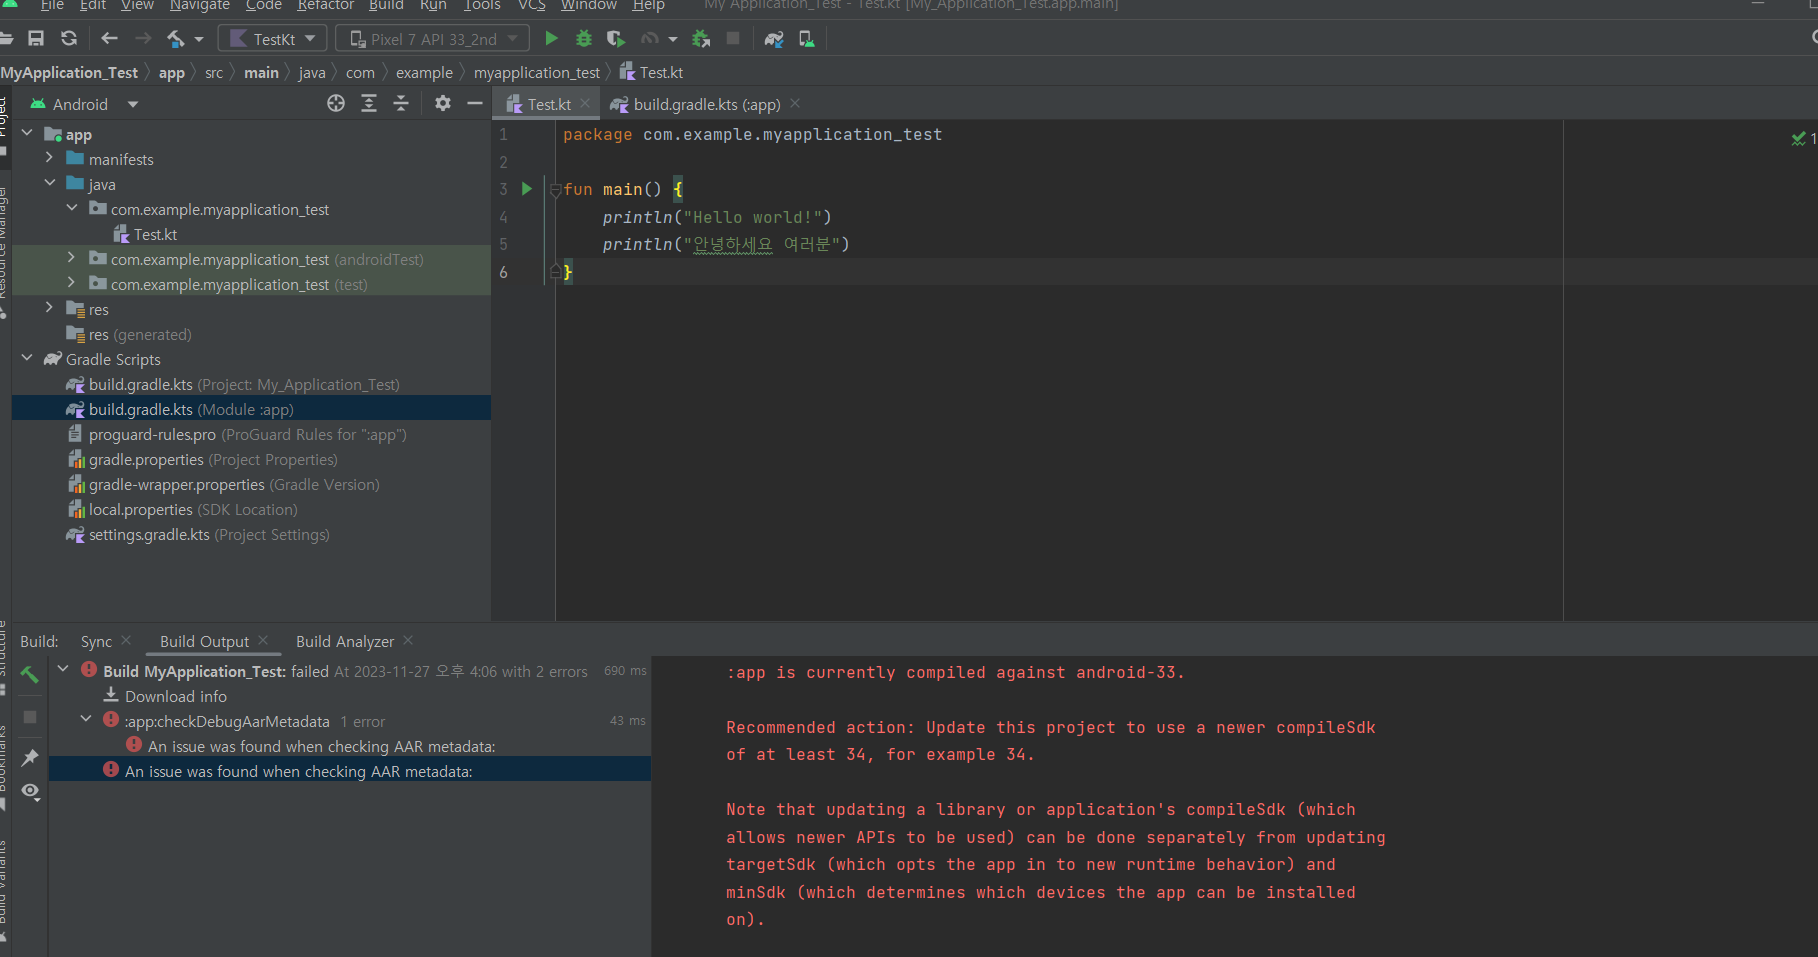Click 'myapplication_test' breadcrumb in navigation bar
This screenshot has width=1818, height=957.
click(537, 73)
